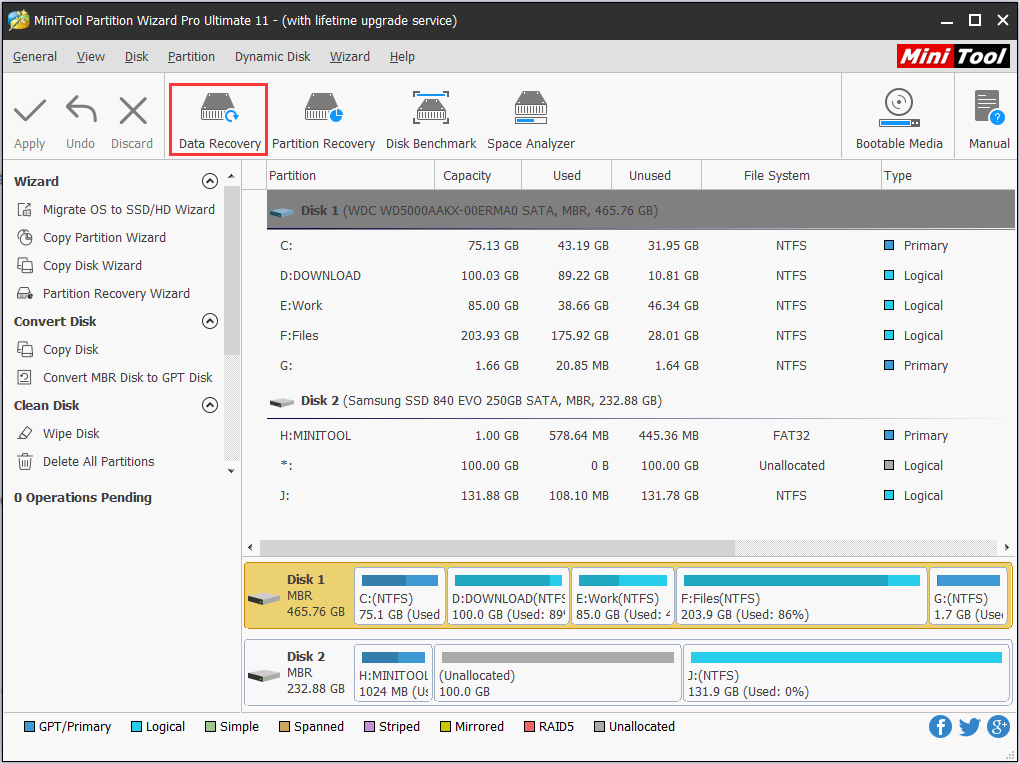Open the General menu

35,57
